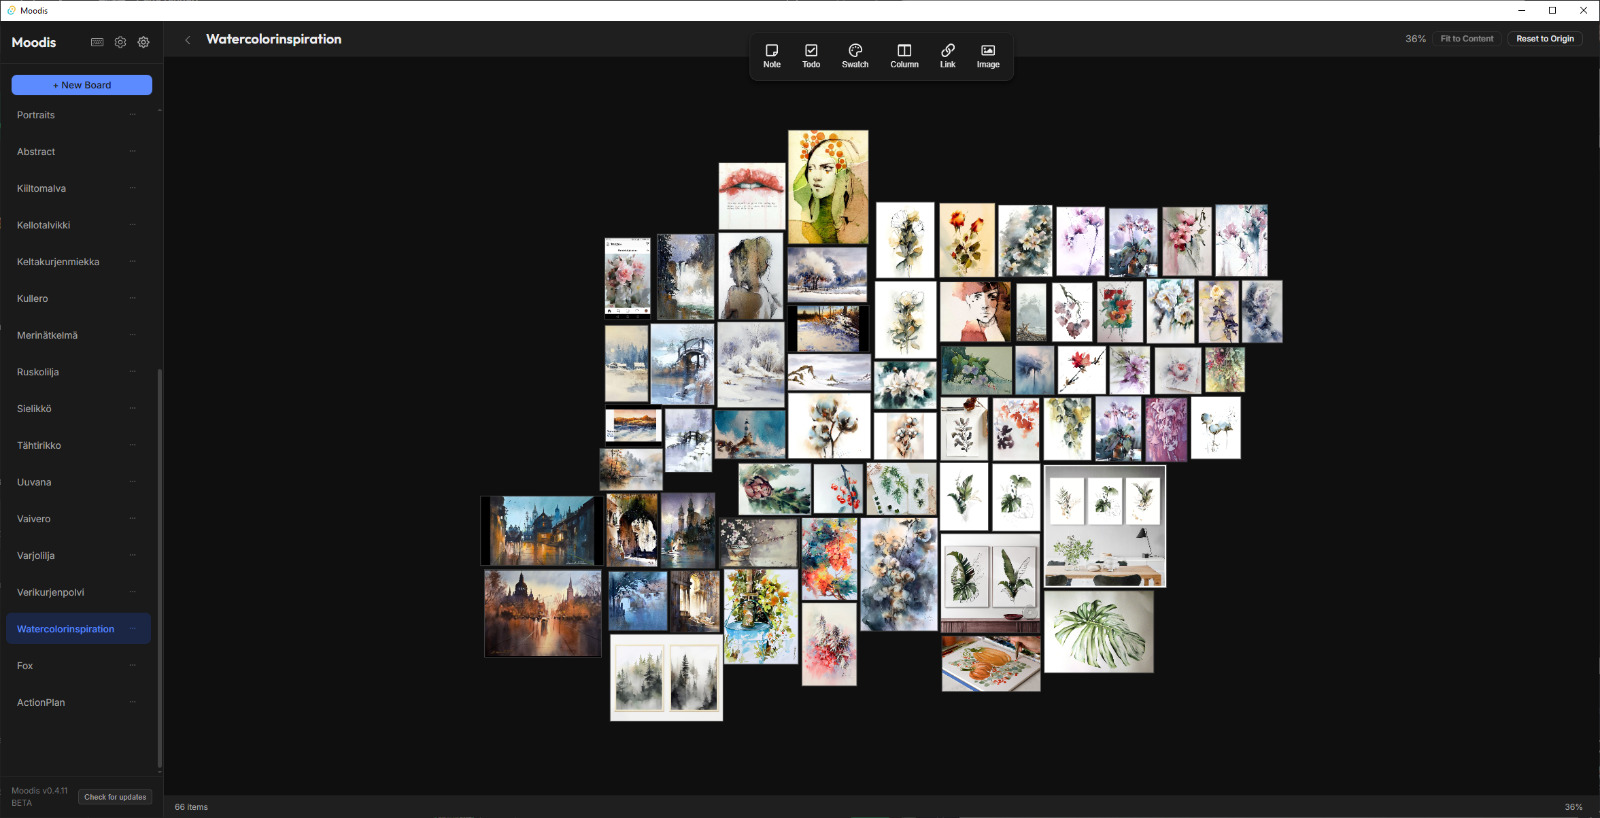This screenshot has width=1600, height=818.
Task: Open the more menu for Ruskolilja
Action: [x=132, y=372]
